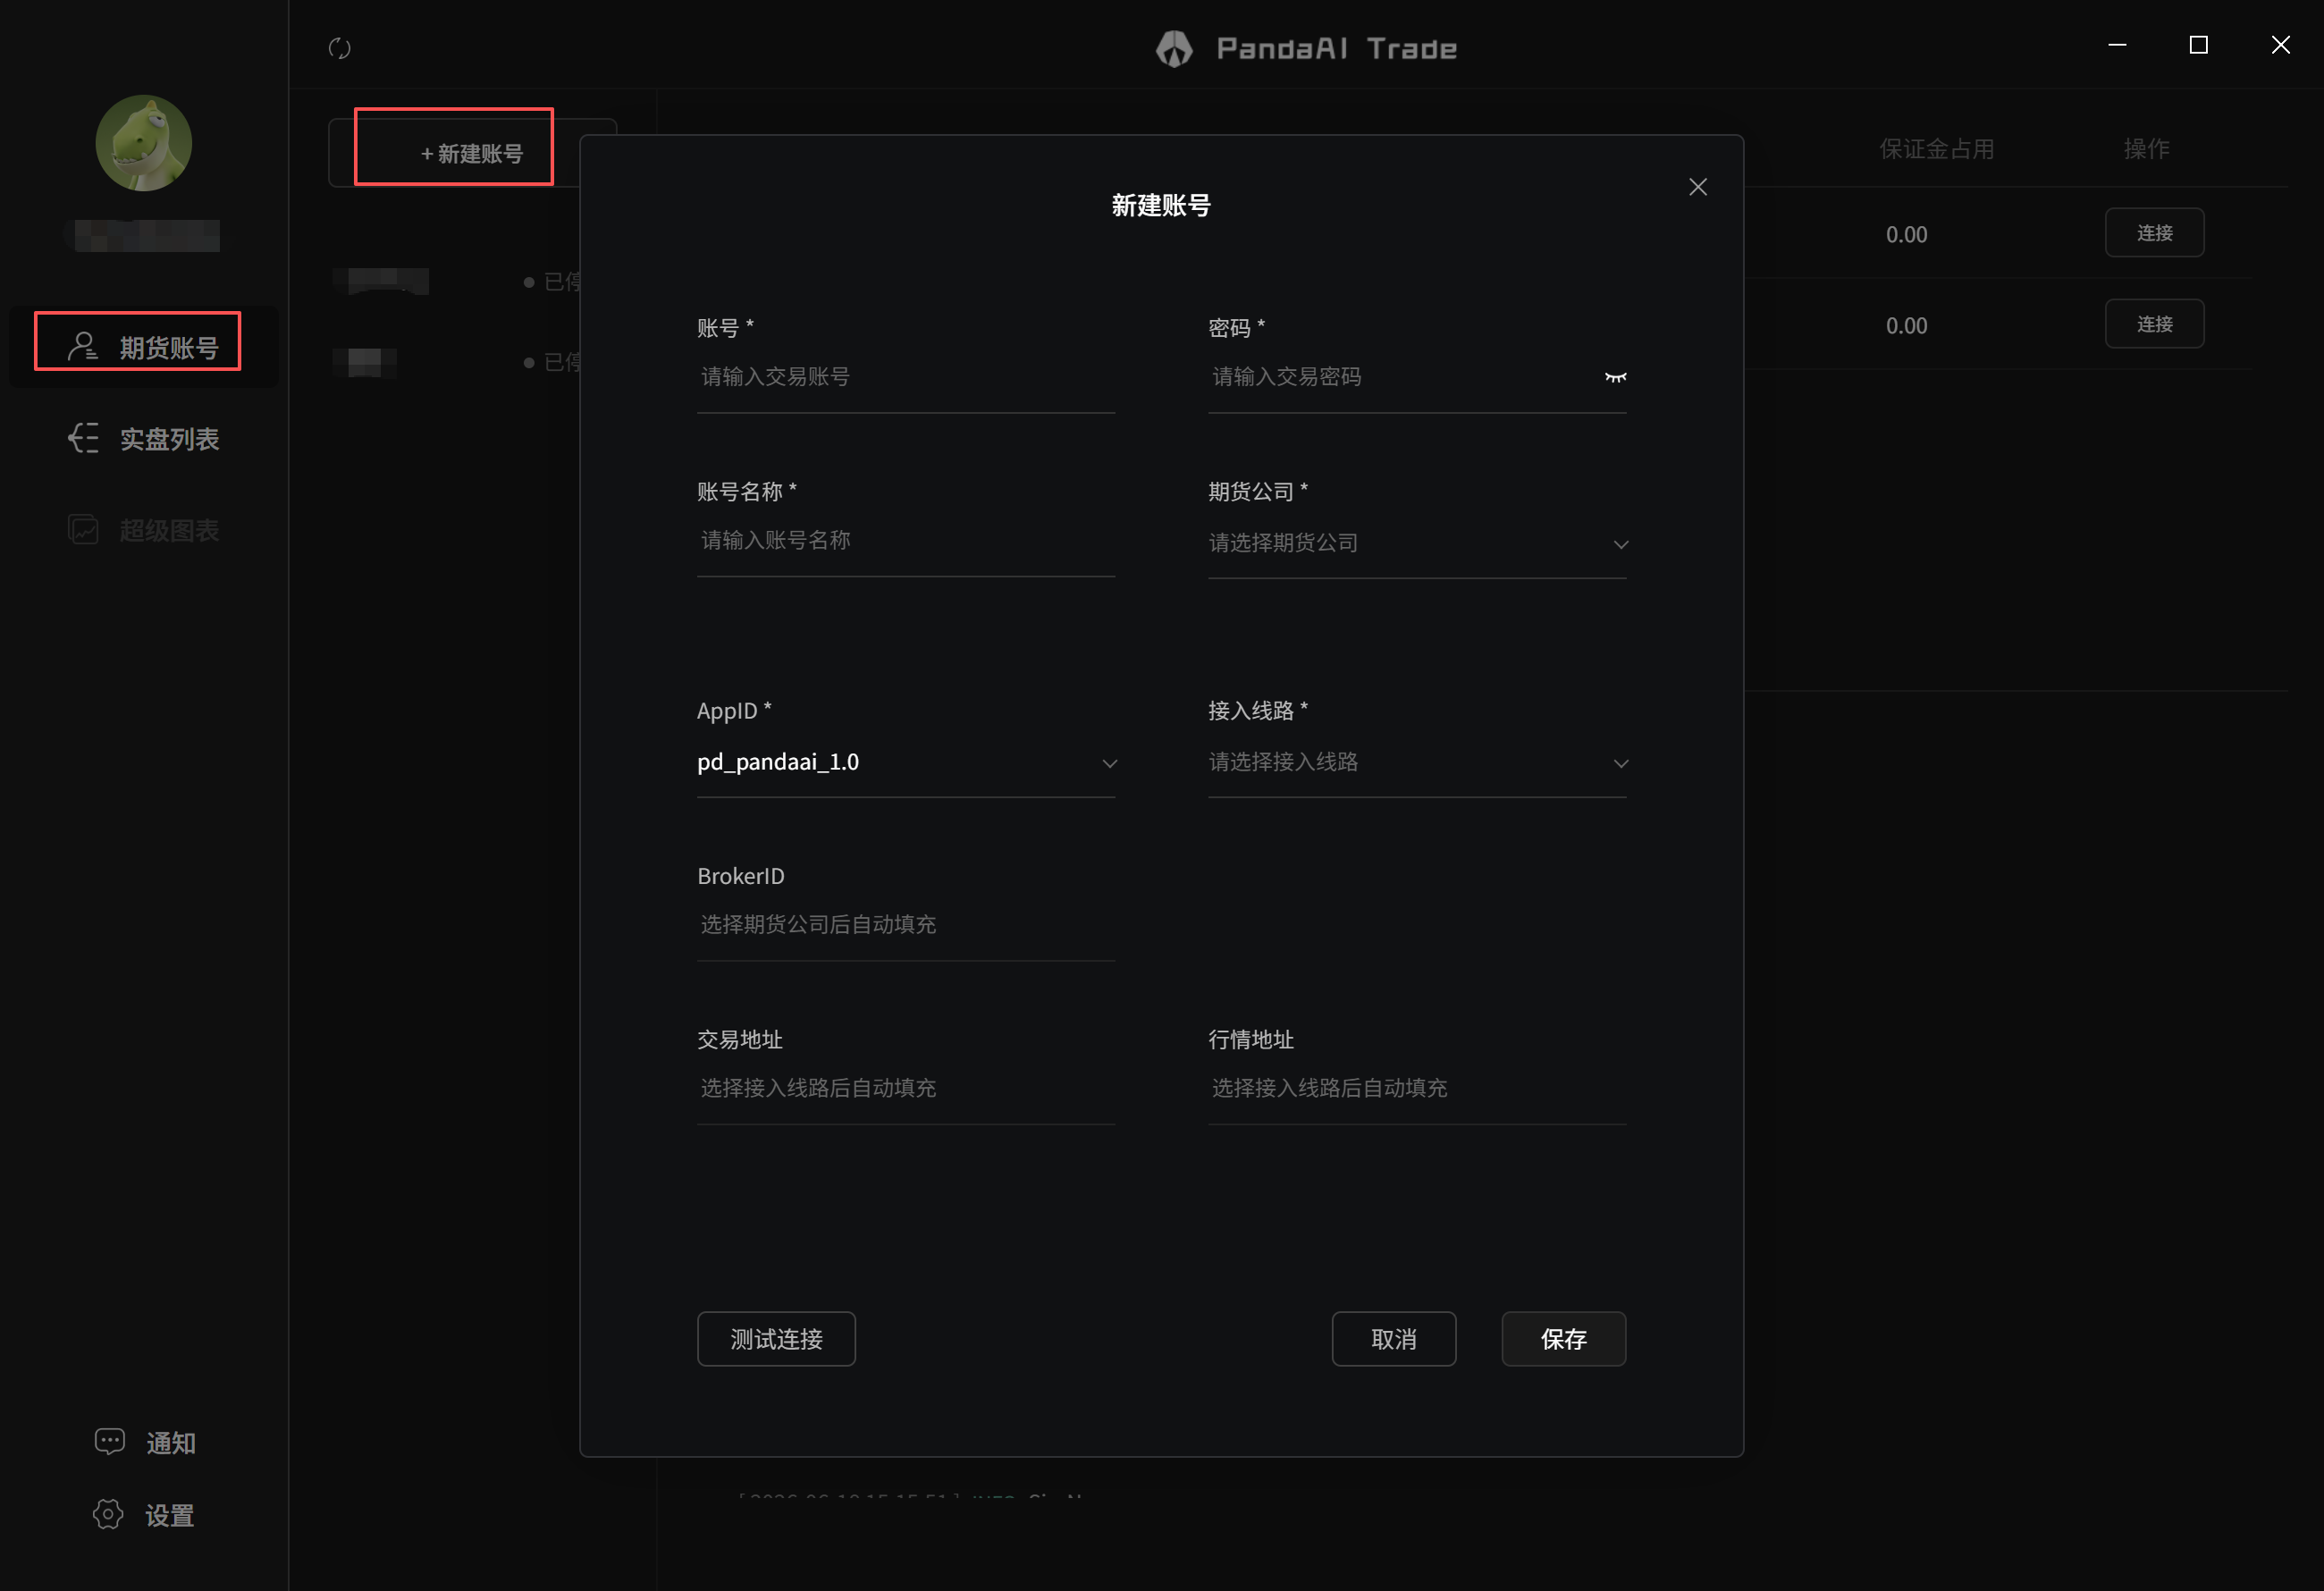Click the 期货账号 person icon
The image size is (2324, 1591).
83,346
